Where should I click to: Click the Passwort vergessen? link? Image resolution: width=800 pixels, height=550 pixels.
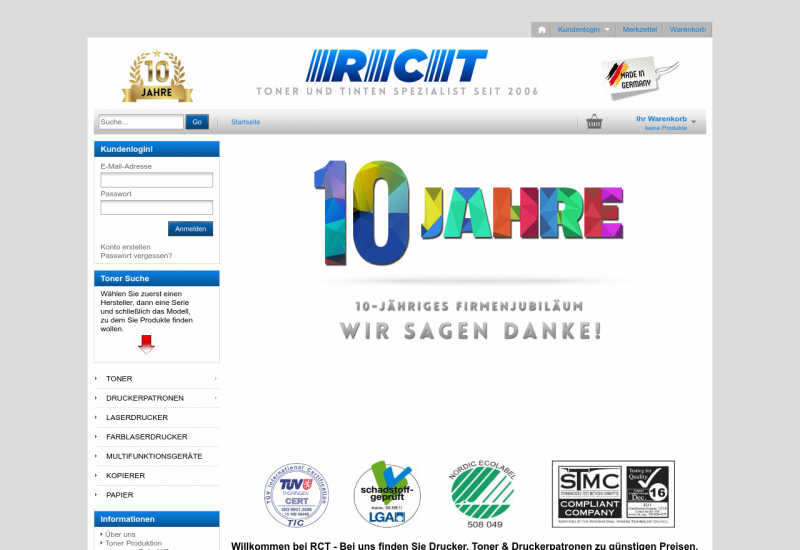pos(136,256)
